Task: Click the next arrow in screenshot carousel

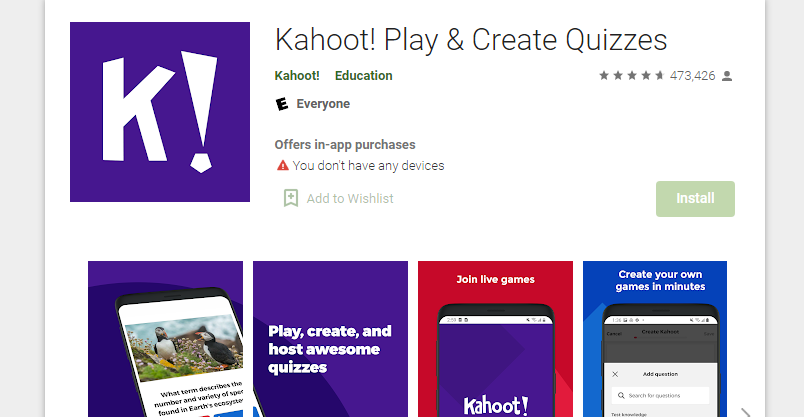Action: point(746,412)
